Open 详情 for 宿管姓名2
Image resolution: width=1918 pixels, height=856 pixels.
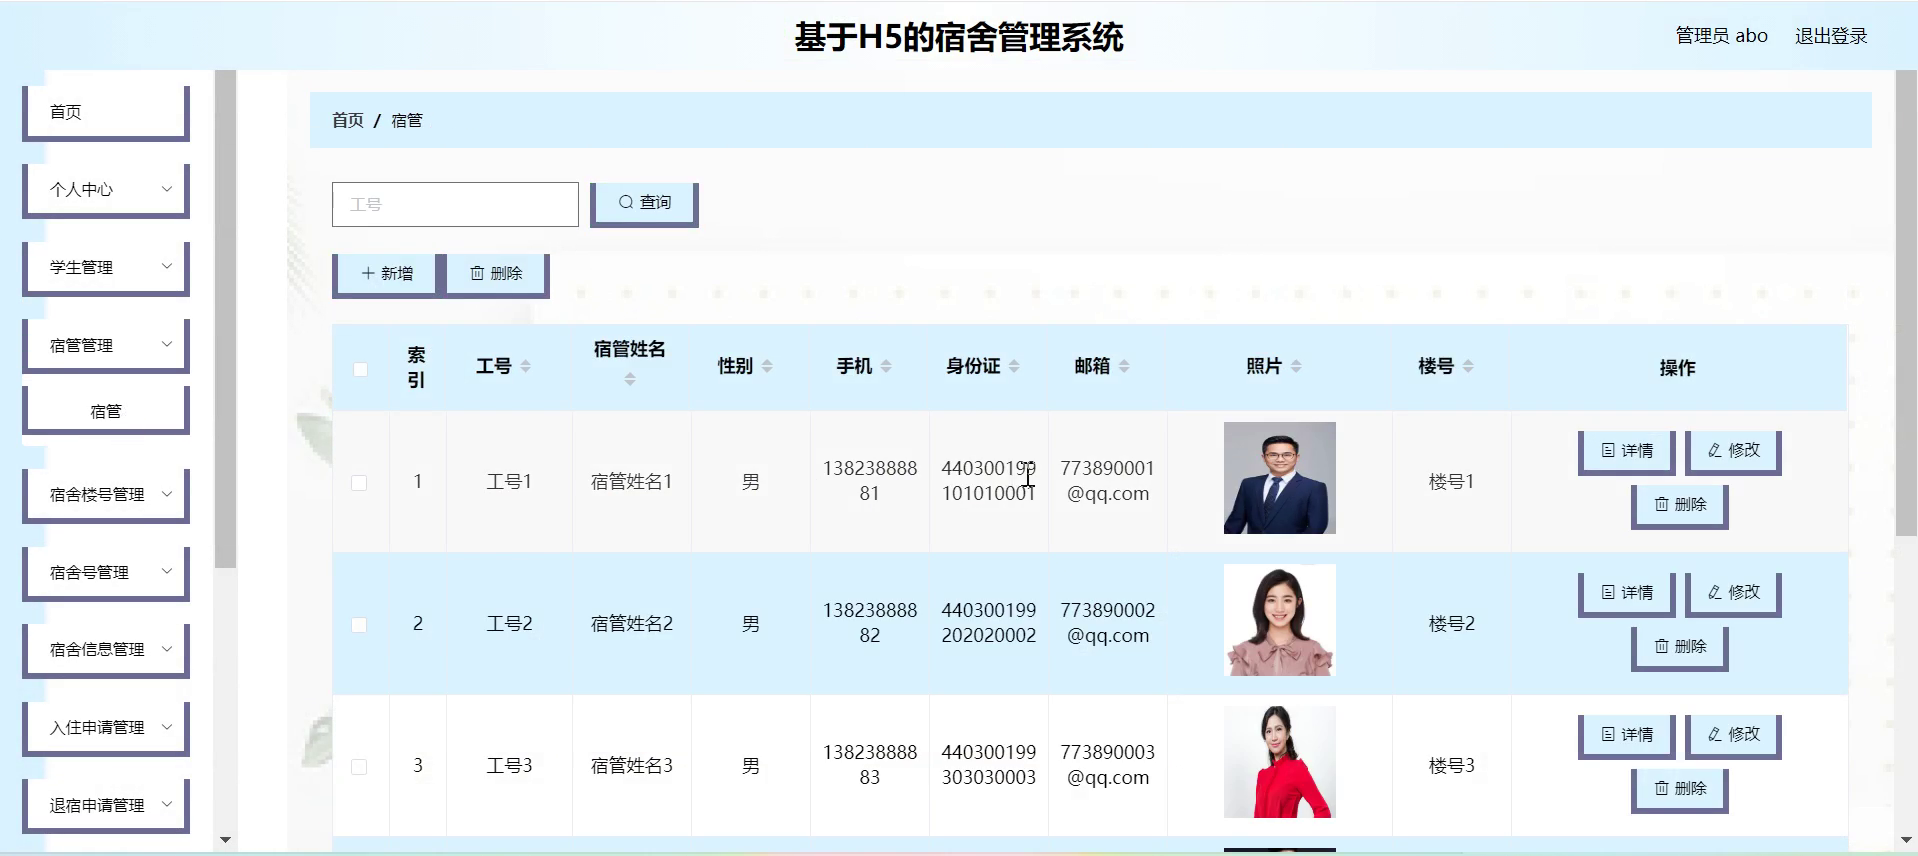click(1628, 593)
